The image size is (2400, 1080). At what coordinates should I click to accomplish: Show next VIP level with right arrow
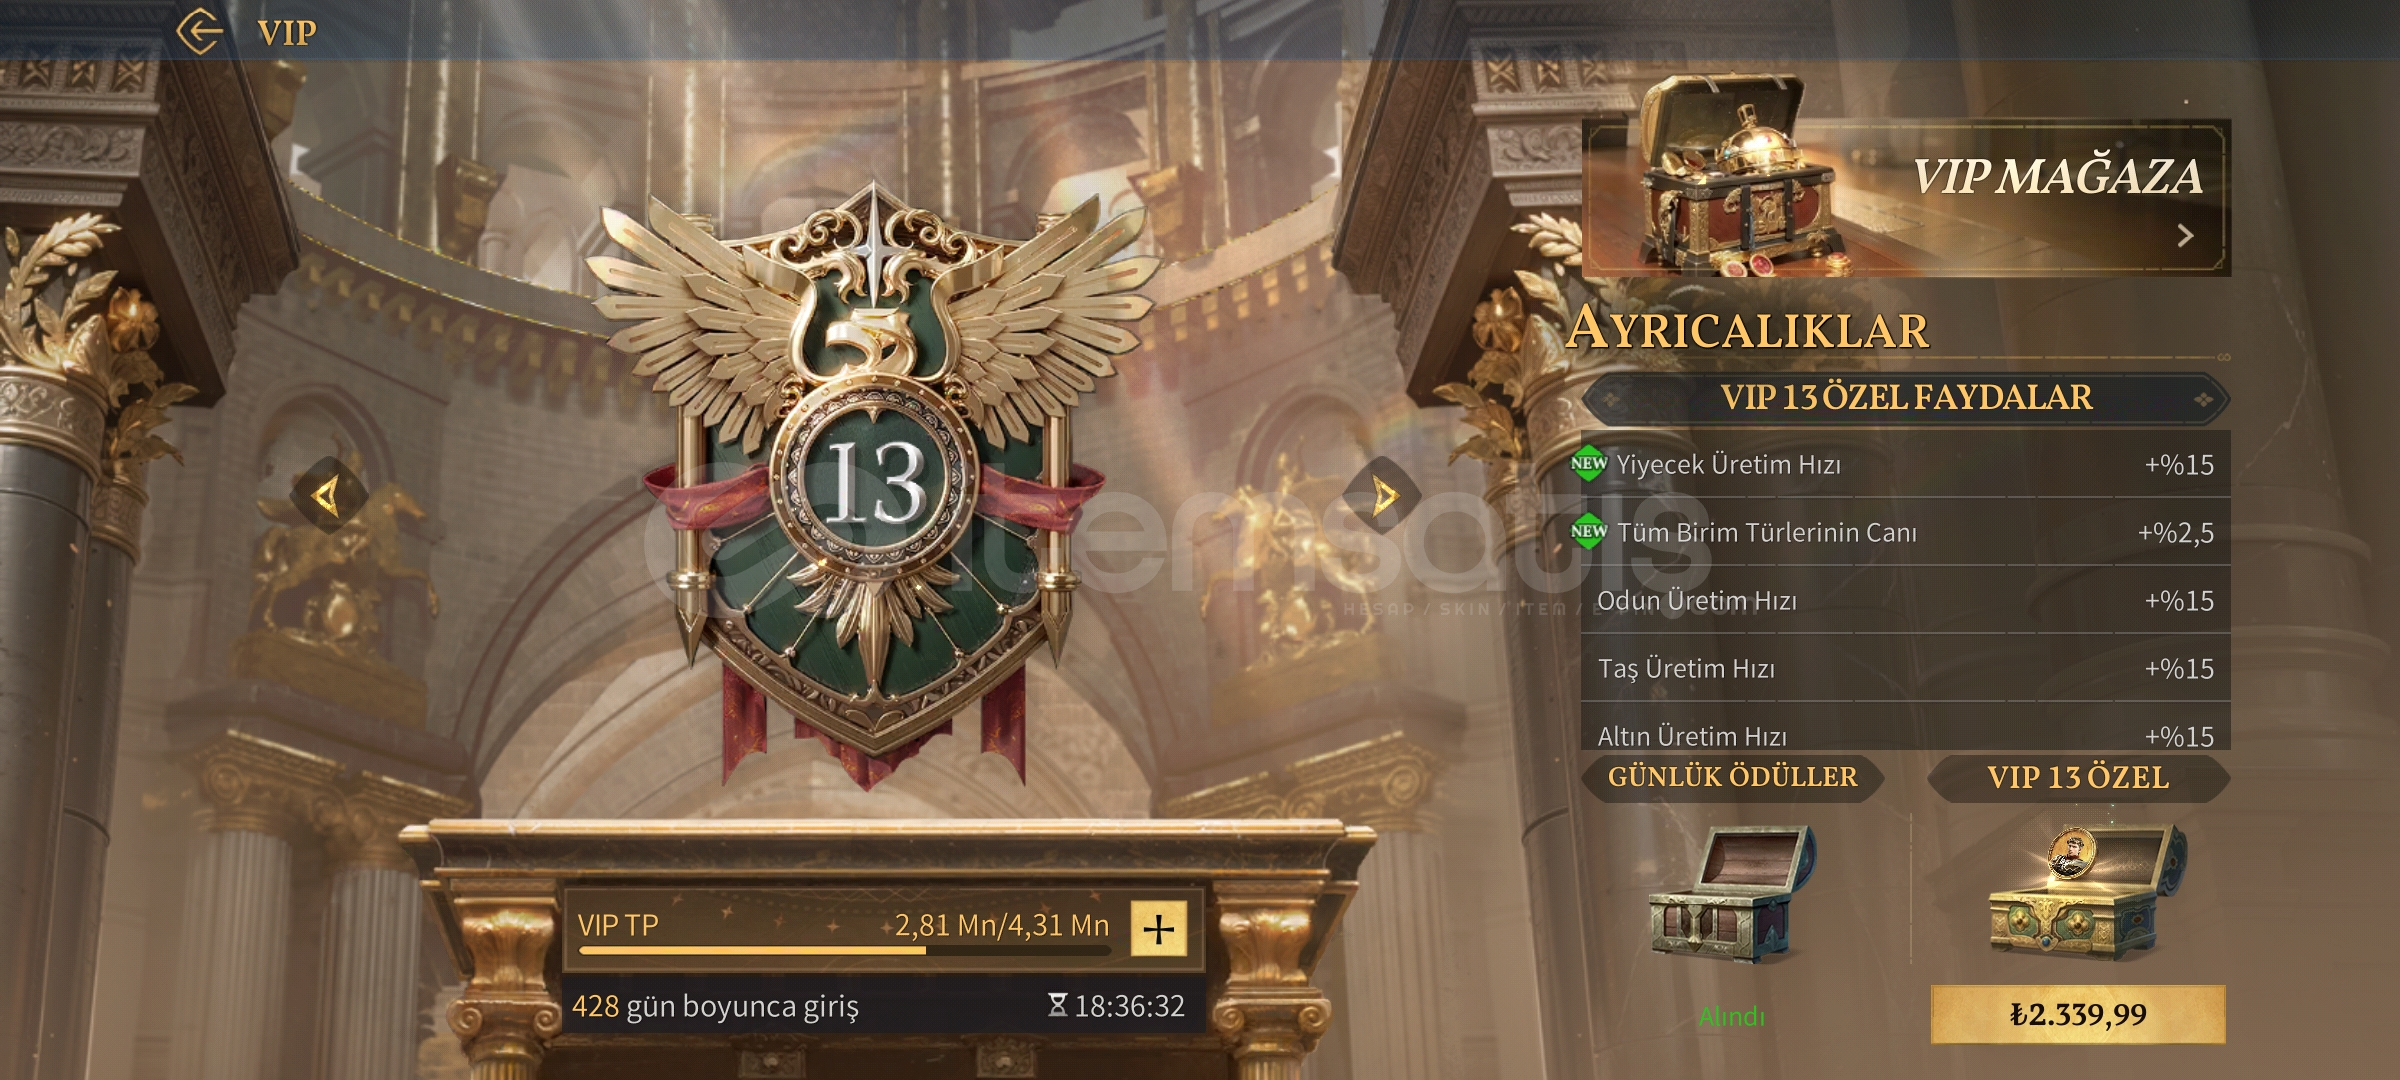click(x=1383, y=495)
